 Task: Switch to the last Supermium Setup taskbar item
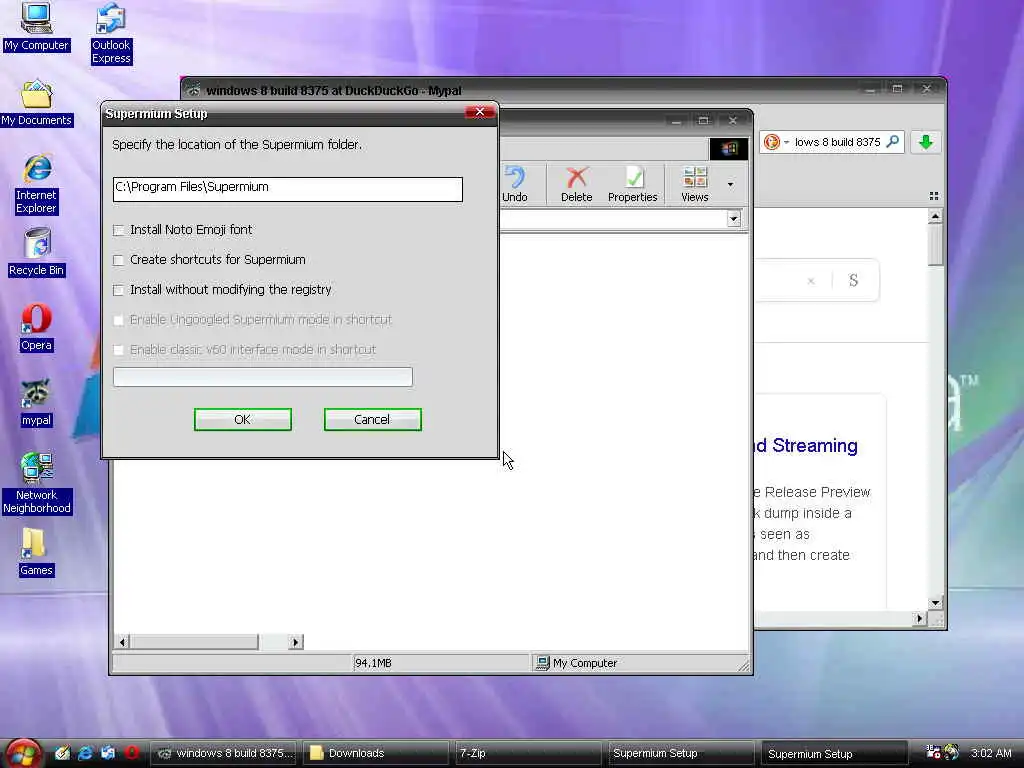click(834, 753)
